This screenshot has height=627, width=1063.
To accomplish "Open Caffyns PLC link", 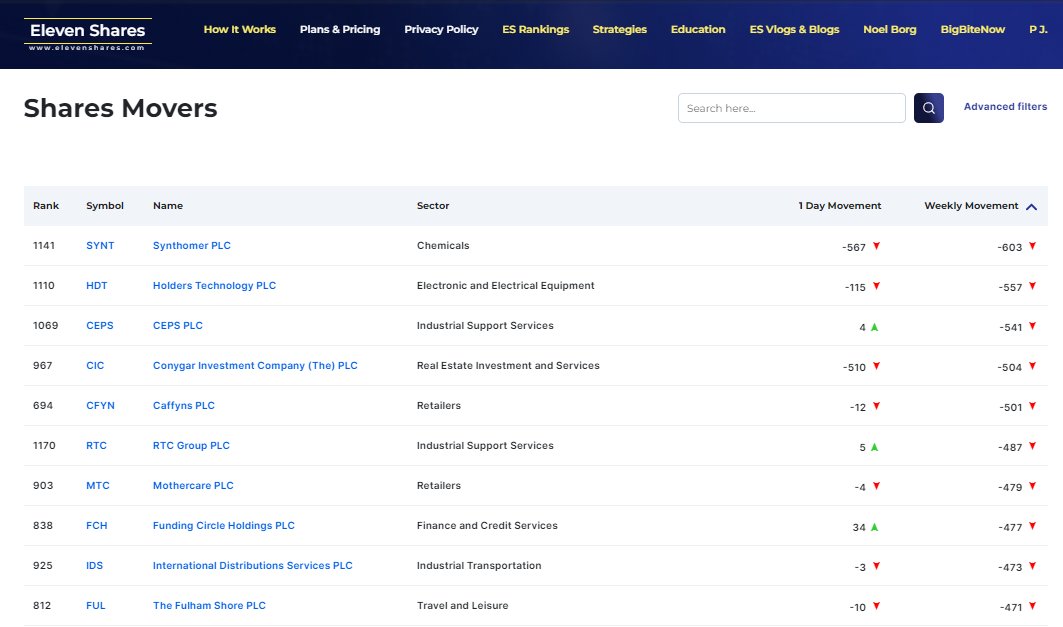I will (x=184, y=405).
